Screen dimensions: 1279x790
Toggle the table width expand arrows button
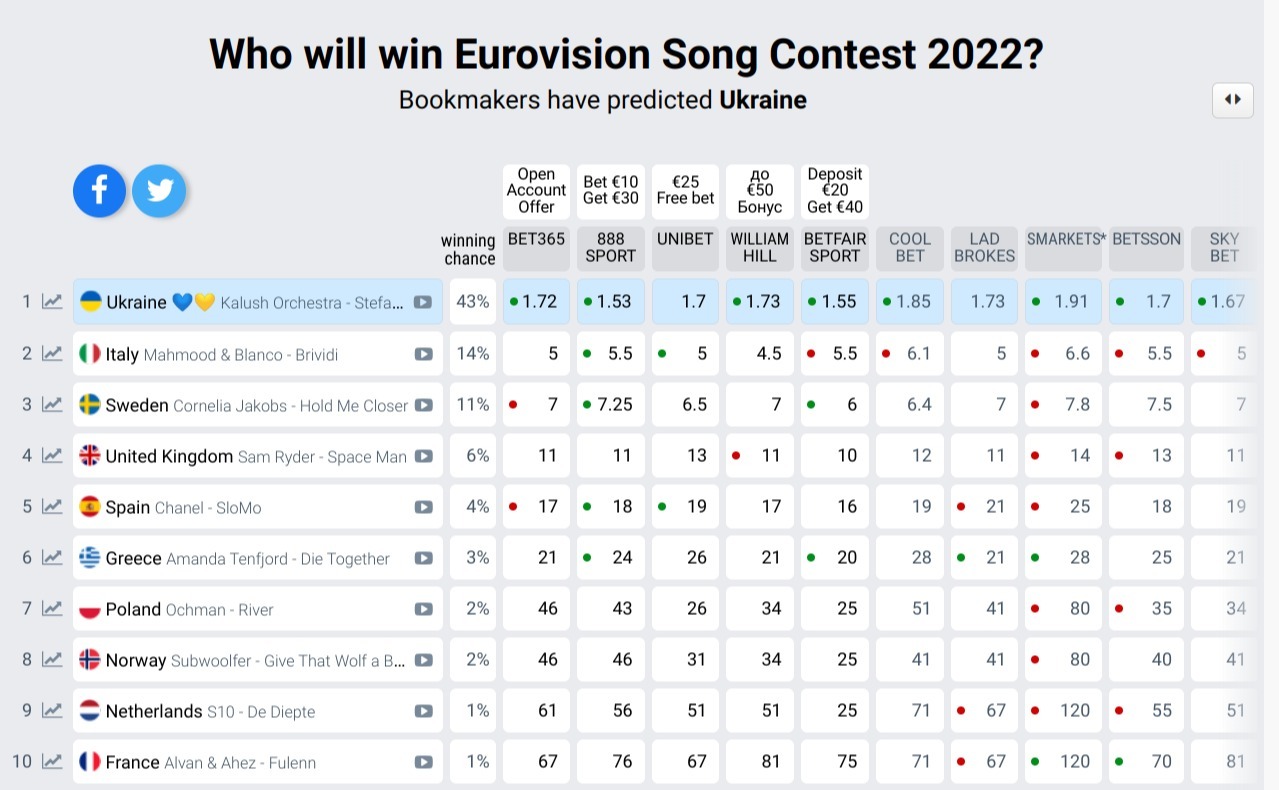(x=1233, y=100)
